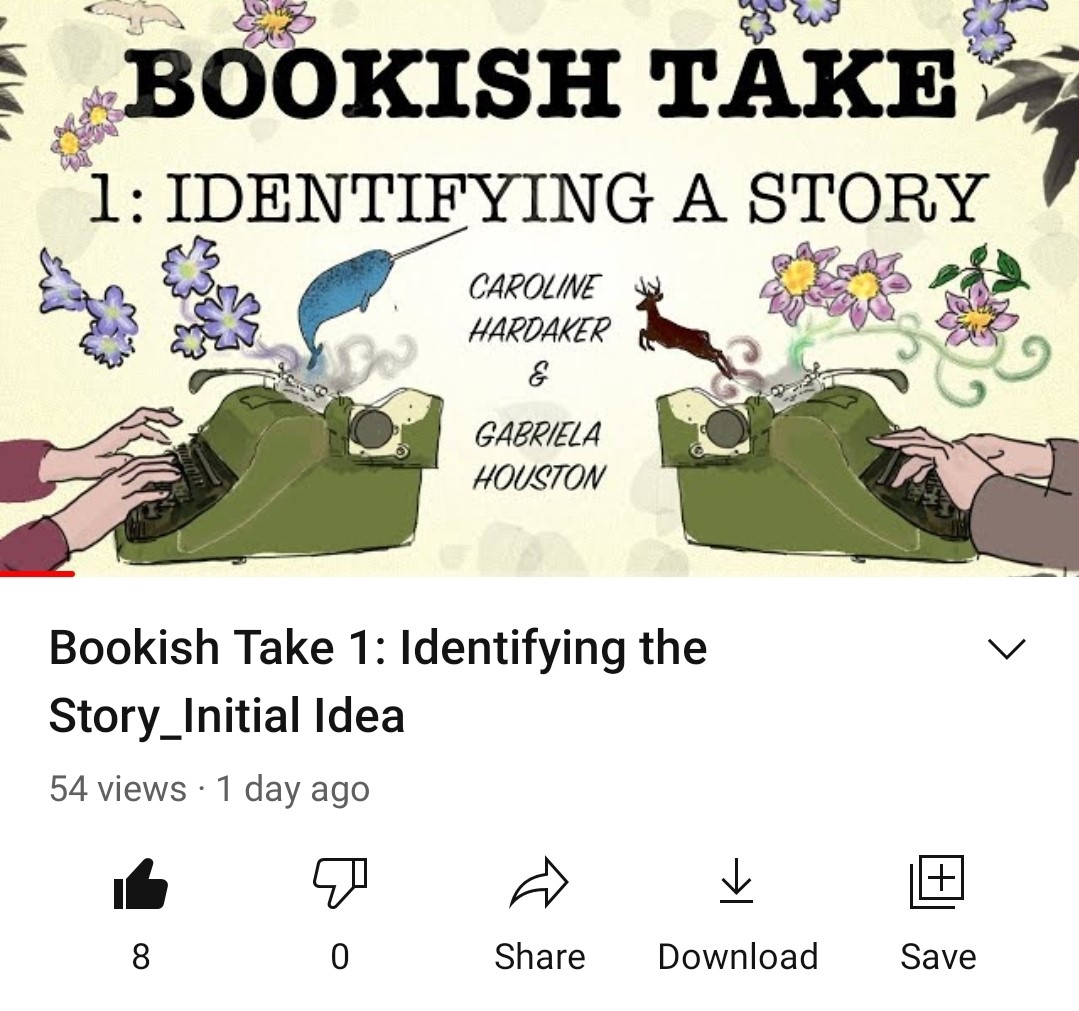Tap the Download arrow icon

pyautogui.click(x=736, y=880)
